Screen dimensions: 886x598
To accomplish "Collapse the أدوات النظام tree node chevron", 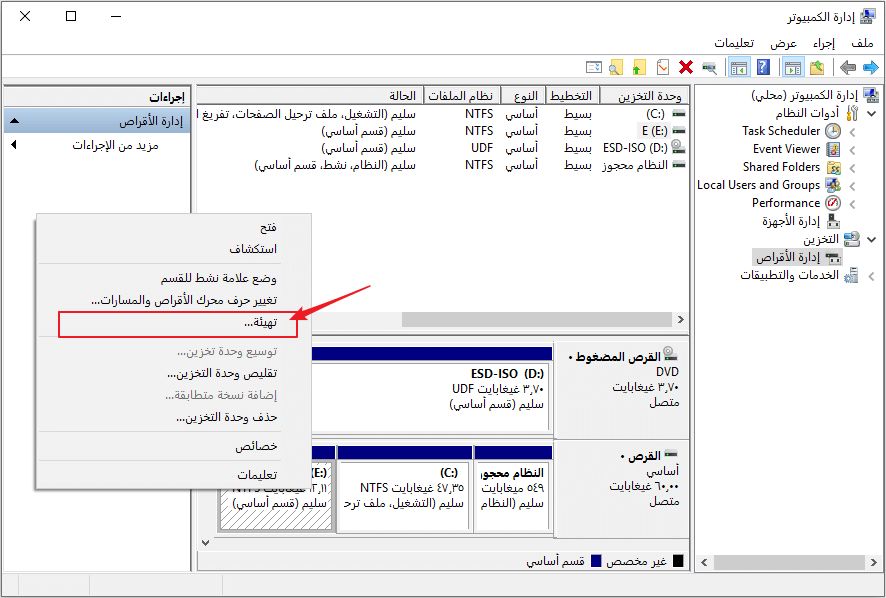I will tap(872, 114).
